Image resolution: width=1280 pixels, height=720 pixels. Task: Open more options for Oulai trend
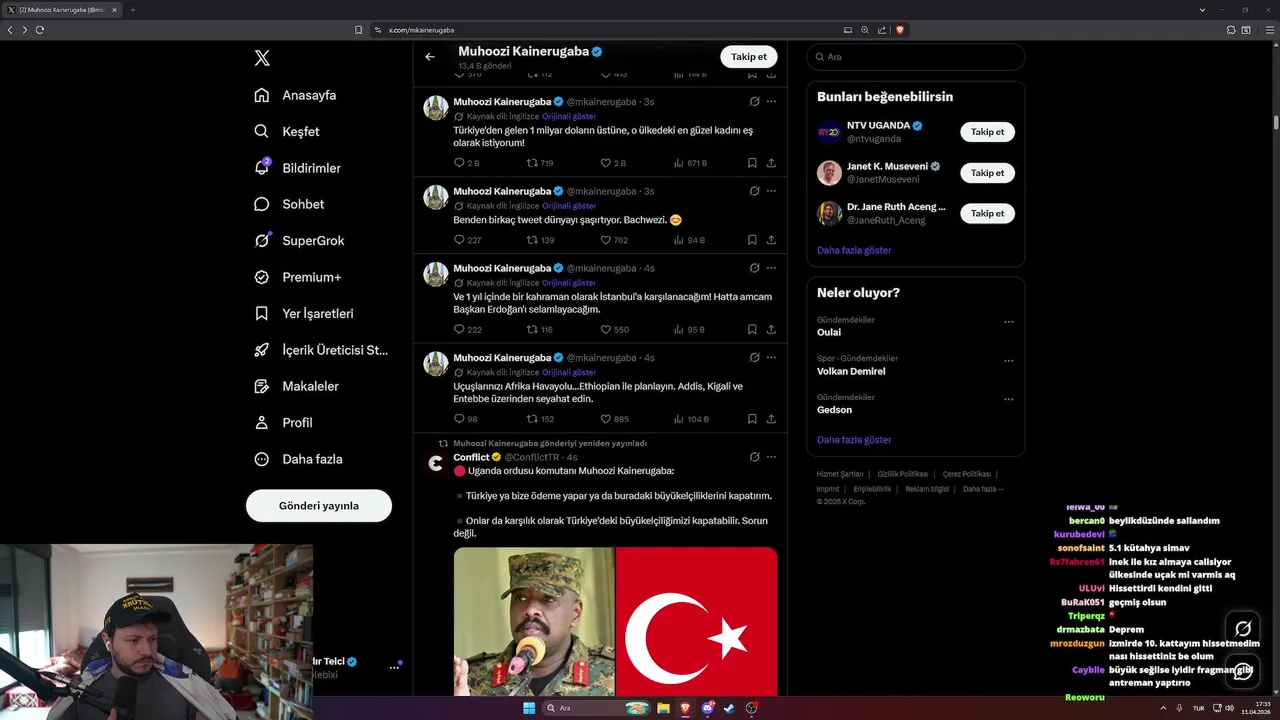tap(1008, 322)
